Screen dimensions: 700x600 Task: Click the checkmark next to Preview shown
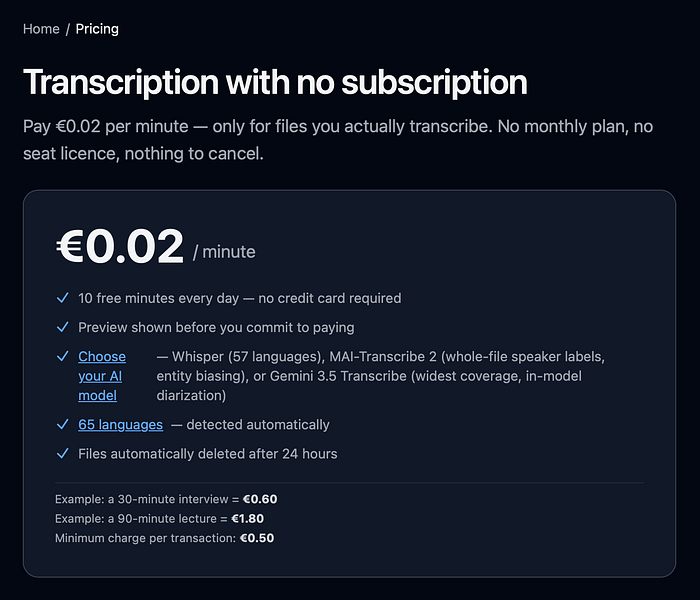pos(62,327)
